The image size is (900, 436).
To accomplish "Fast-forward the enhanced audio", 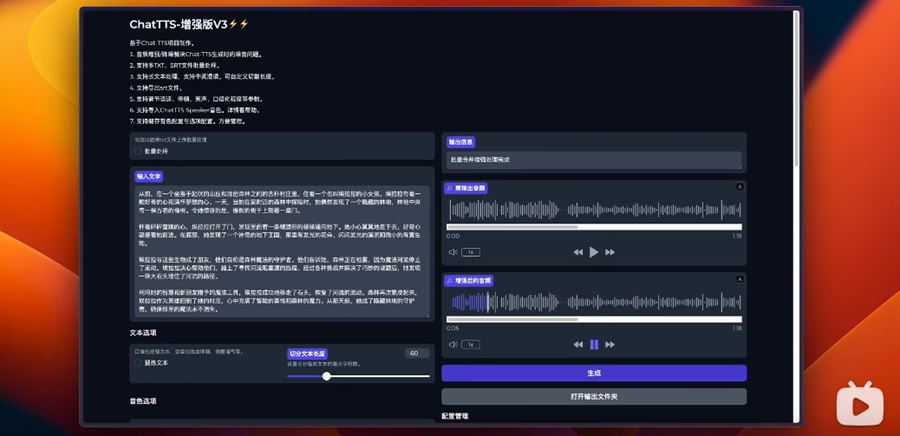I will coord(610,344).
